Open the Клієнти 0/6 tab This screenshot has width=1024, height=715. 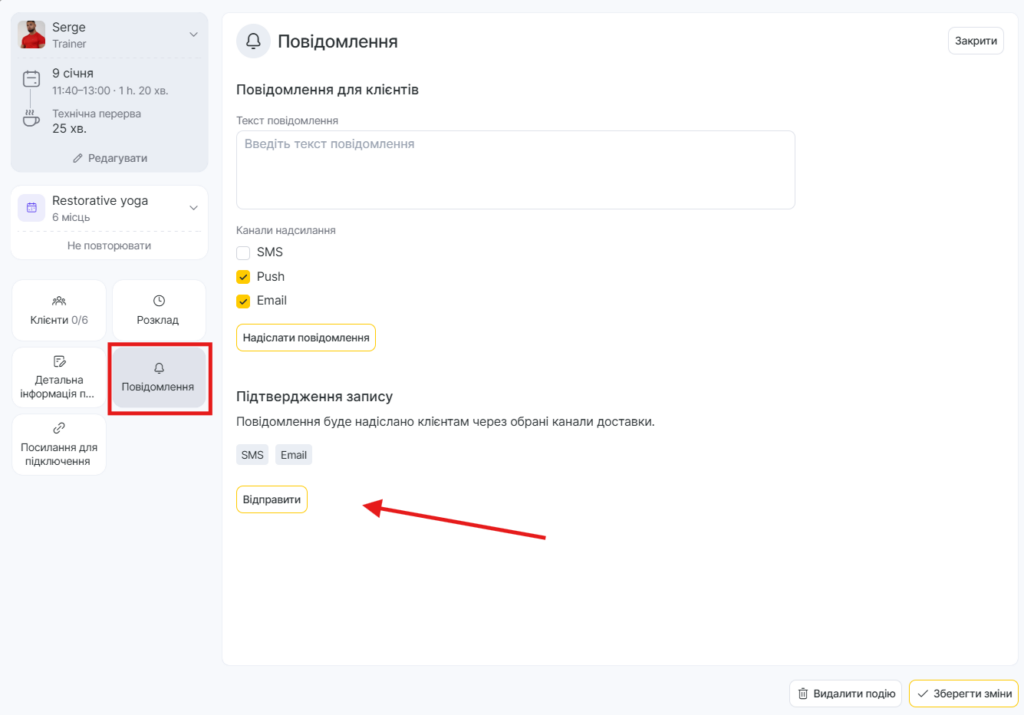(58, 311)
